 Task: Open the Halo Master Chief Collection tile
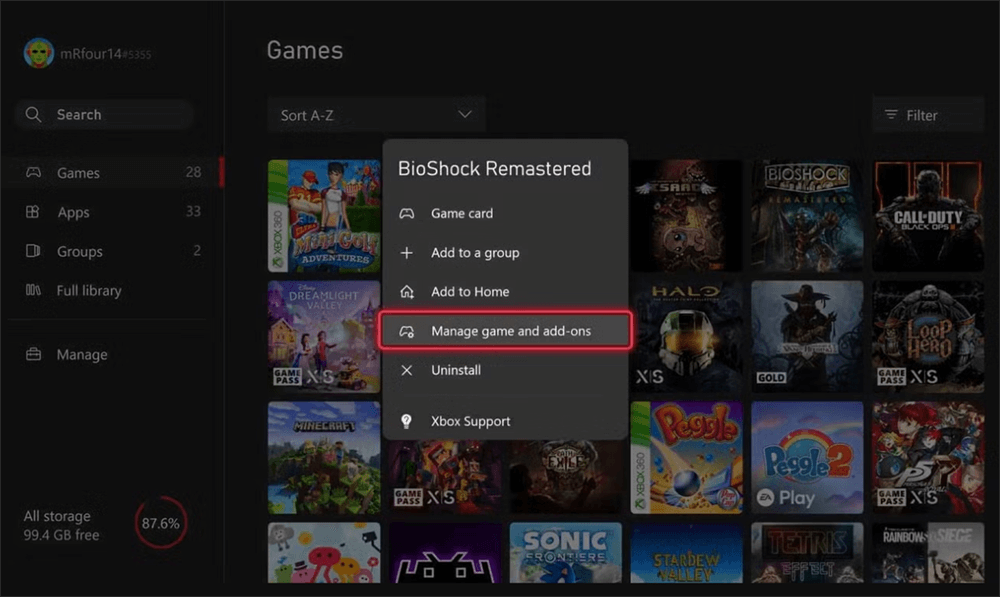686,337
